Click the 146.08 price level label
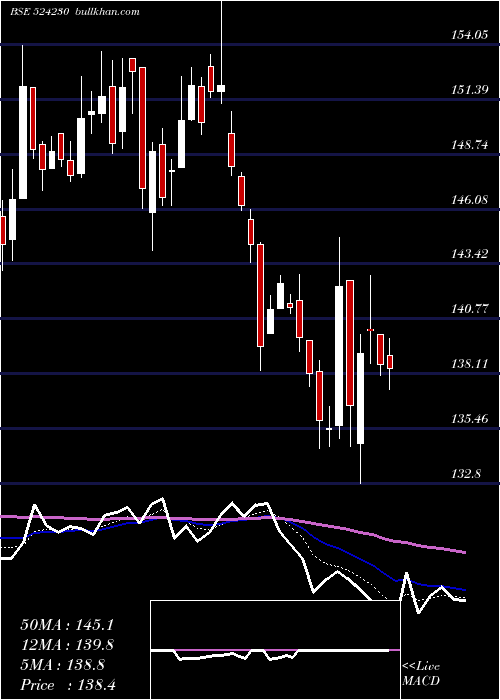 470,199
